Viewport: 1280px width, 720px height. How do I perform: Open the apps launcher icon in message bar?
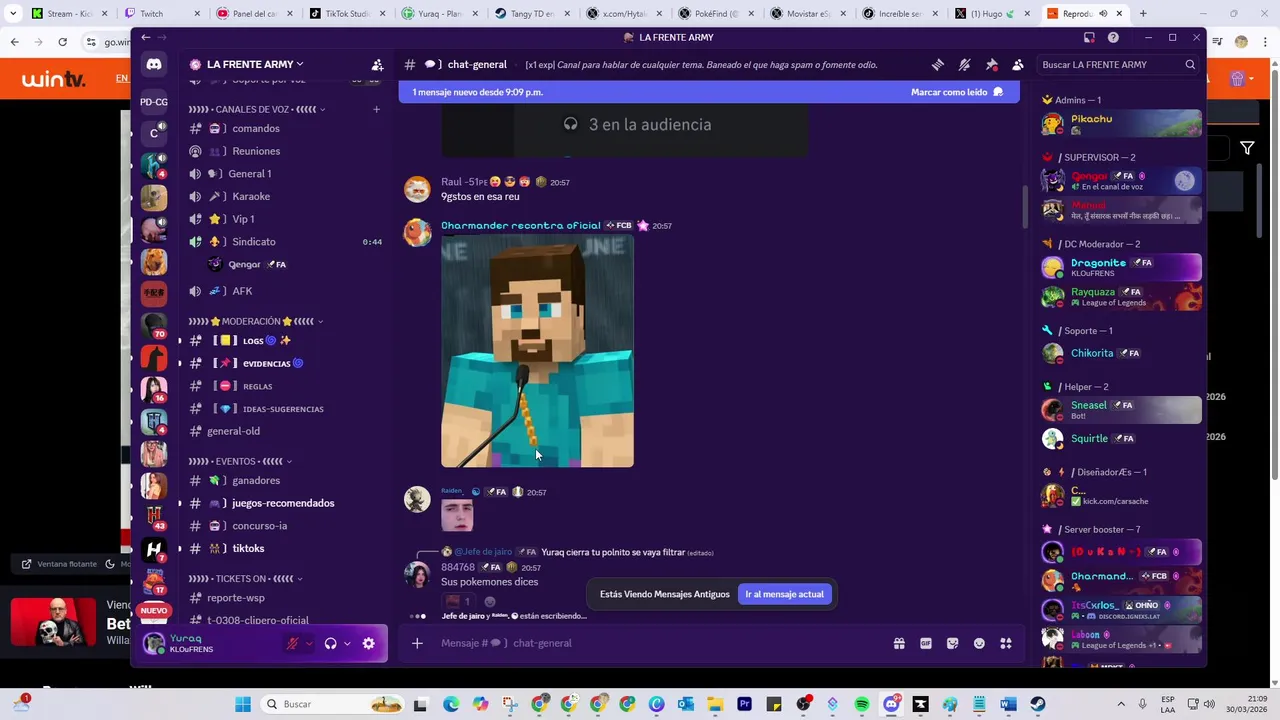(1006, 643)
